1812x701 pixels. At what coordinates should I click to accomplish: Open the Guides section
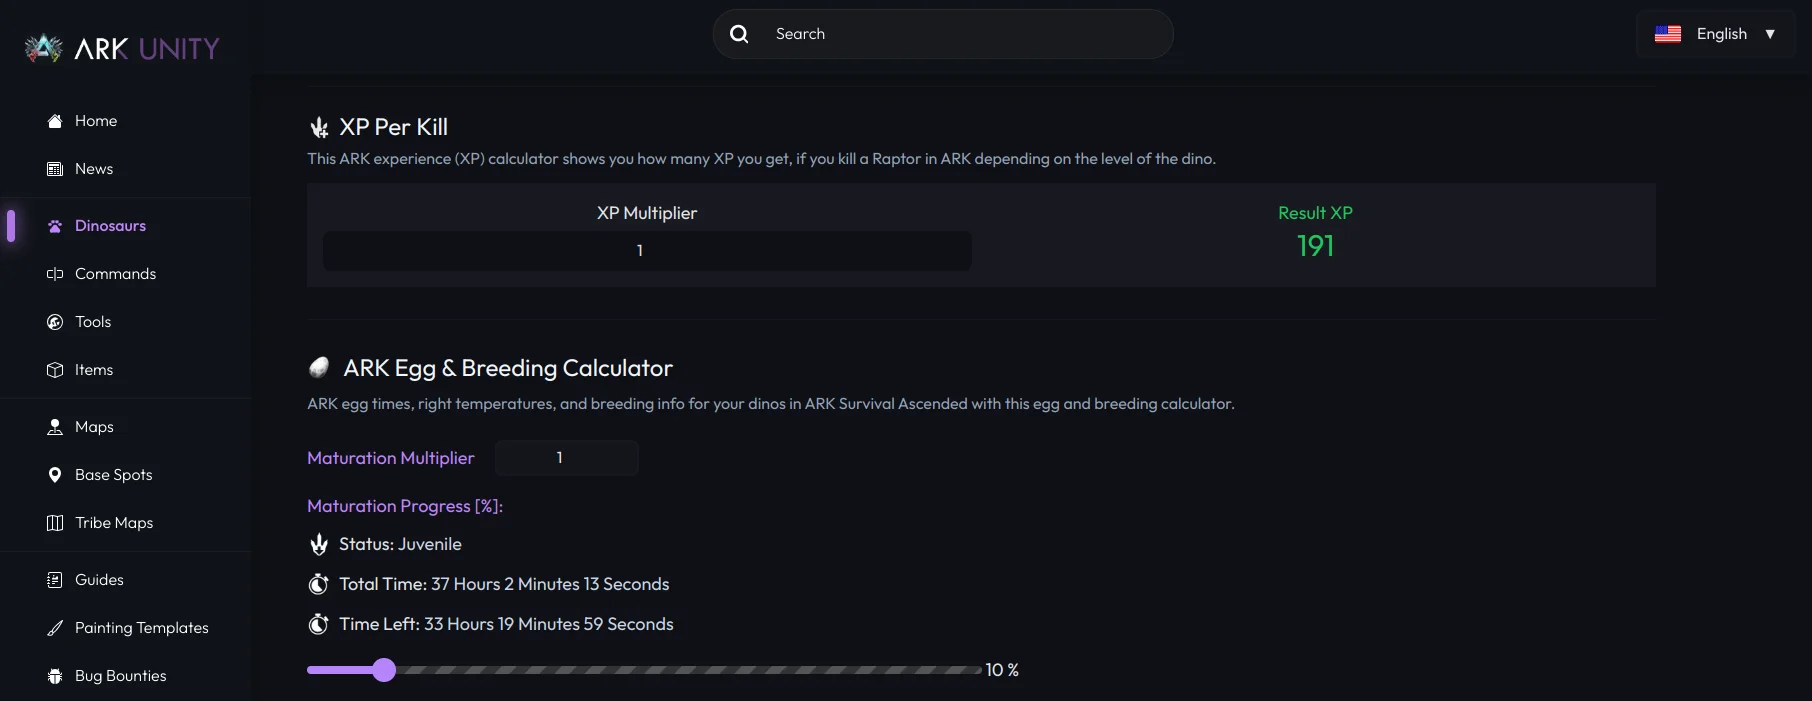(99, 580)
